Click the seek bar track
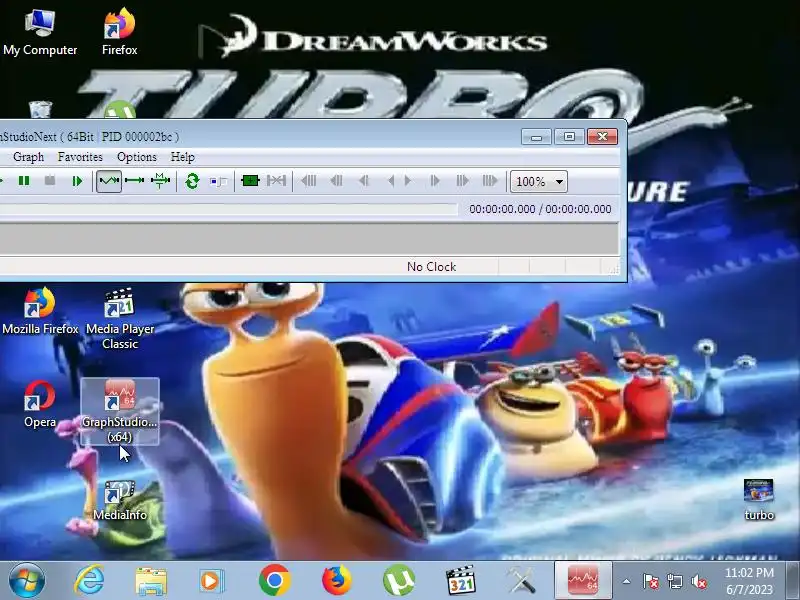This screenshot has width=800, height=600. tap(229, 209)
